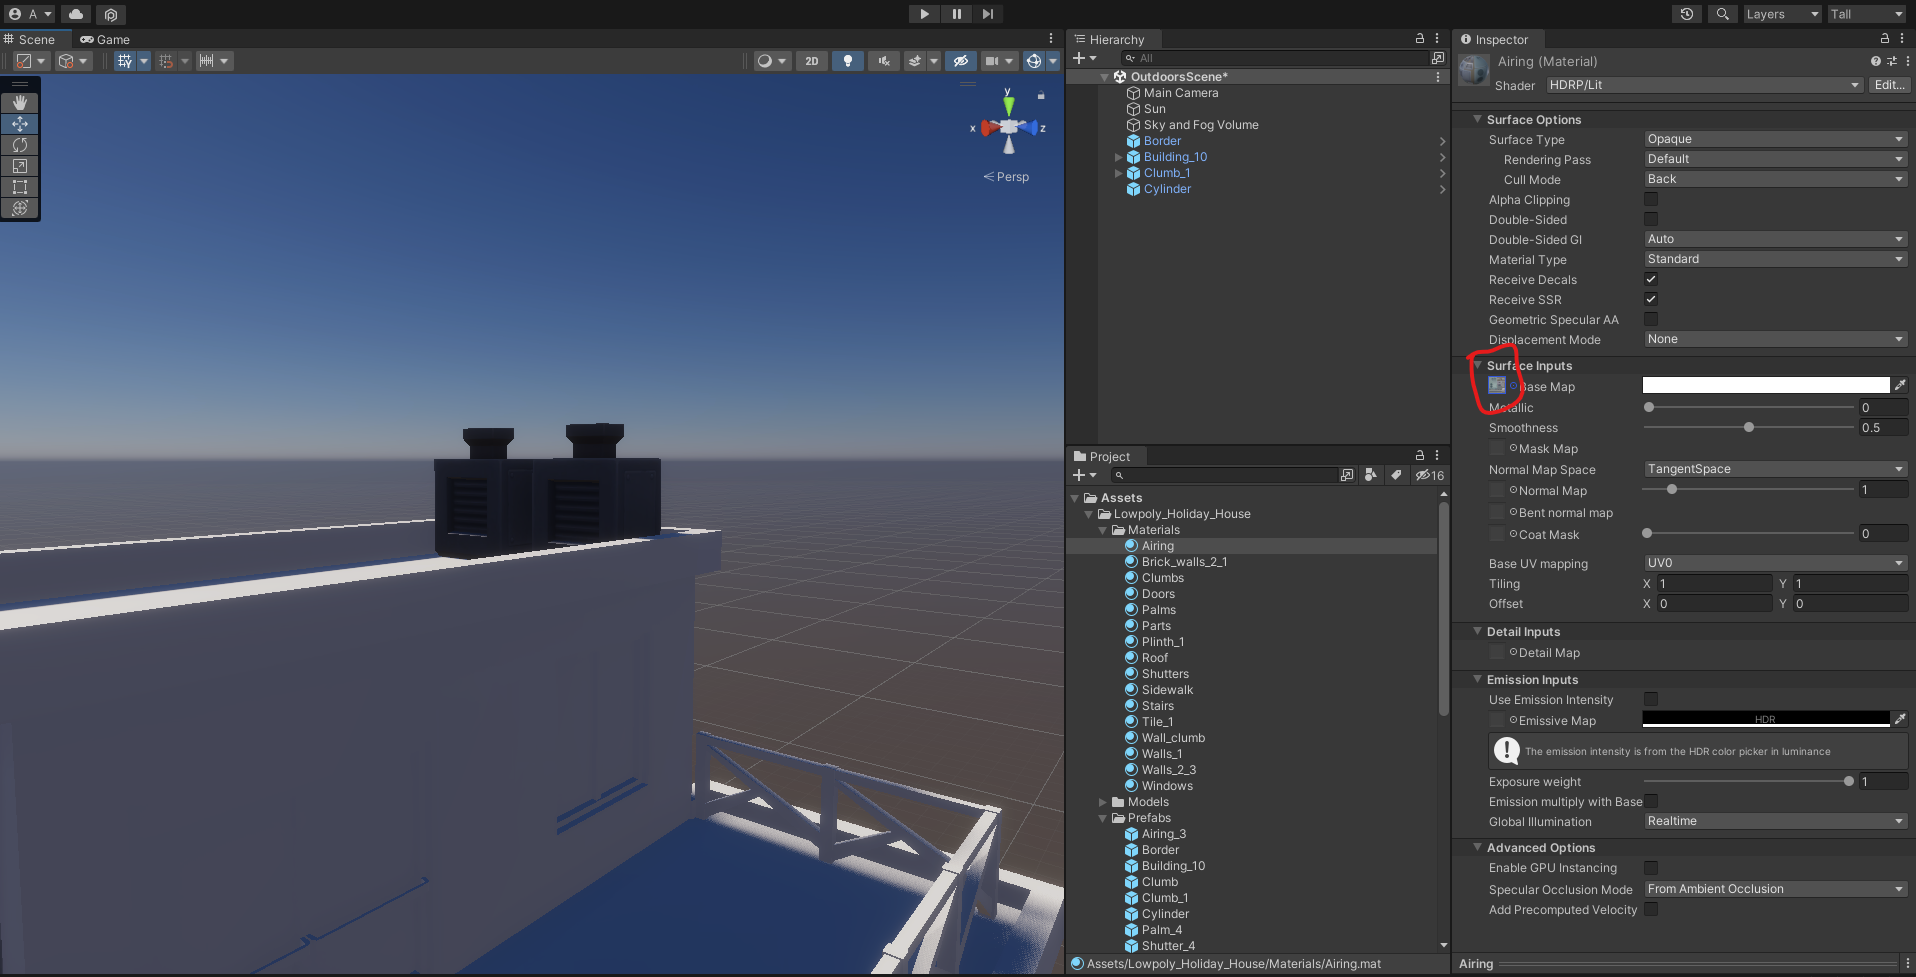Click Emissive HDR color swatch
Image resolution: width=1916 pixels, height=977 pixels.
[x=1766, y=719]
